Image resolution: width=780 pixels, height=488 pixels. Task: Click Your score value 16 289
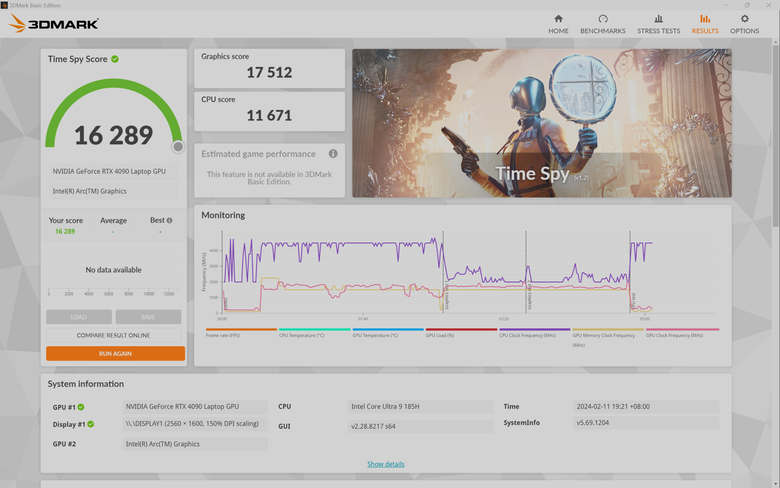[x=65, y=231]
